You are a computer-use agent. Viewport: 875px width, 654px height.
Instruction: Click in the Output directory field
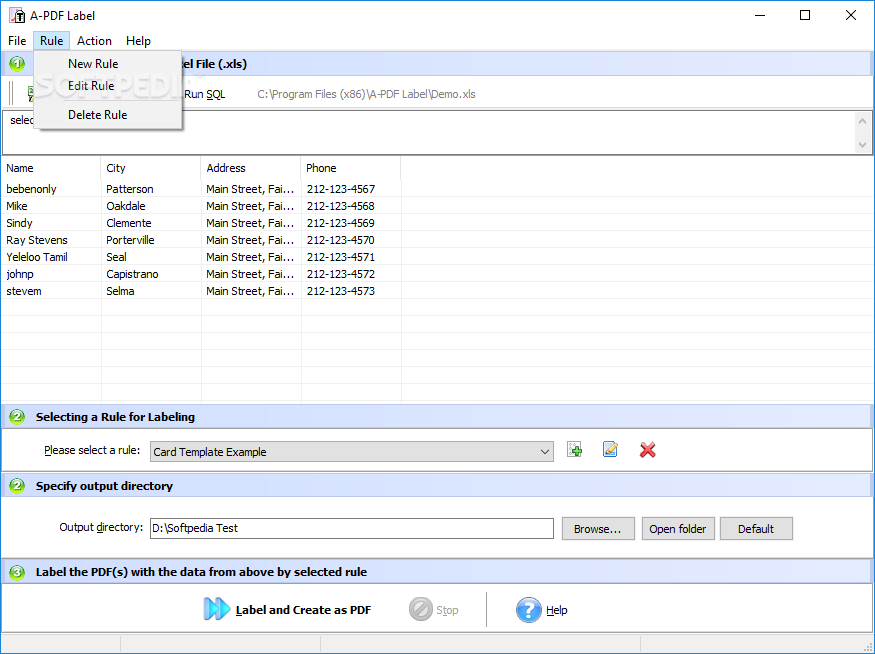(x=352, y=528)
